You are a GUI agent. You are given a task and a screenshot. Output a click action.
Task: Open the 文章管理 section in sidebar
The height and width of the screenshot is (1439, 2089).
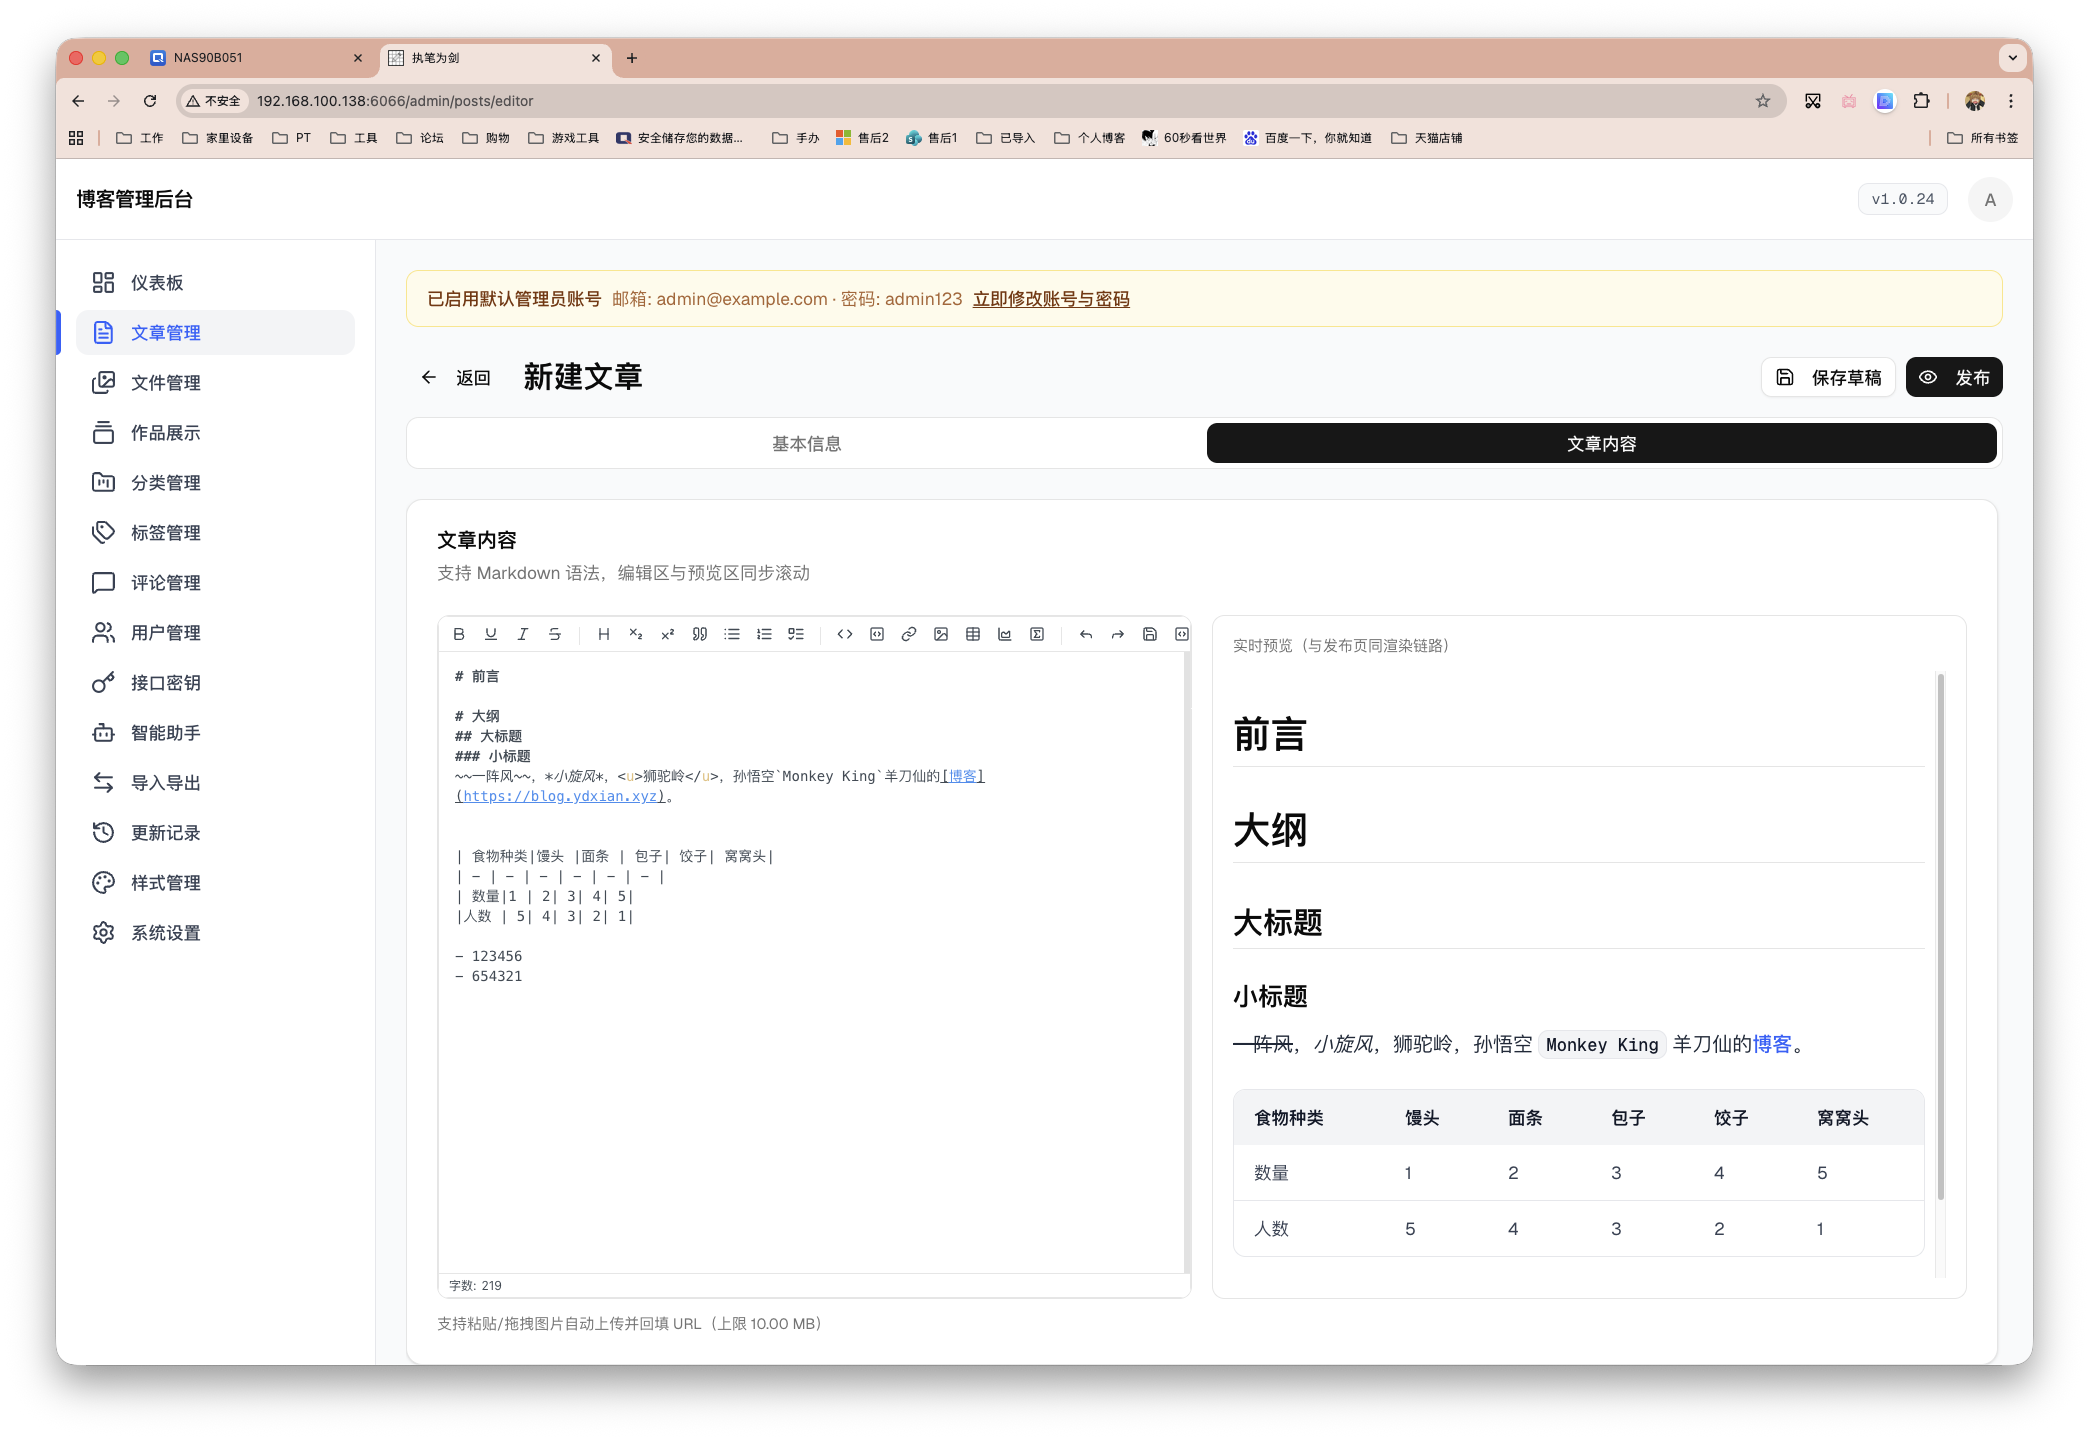[x=165, y=332]
